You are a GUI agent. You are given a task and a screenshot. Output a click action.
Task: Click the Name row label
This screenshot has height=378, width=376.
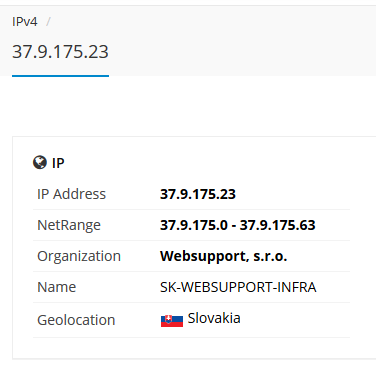coord(57,287)
